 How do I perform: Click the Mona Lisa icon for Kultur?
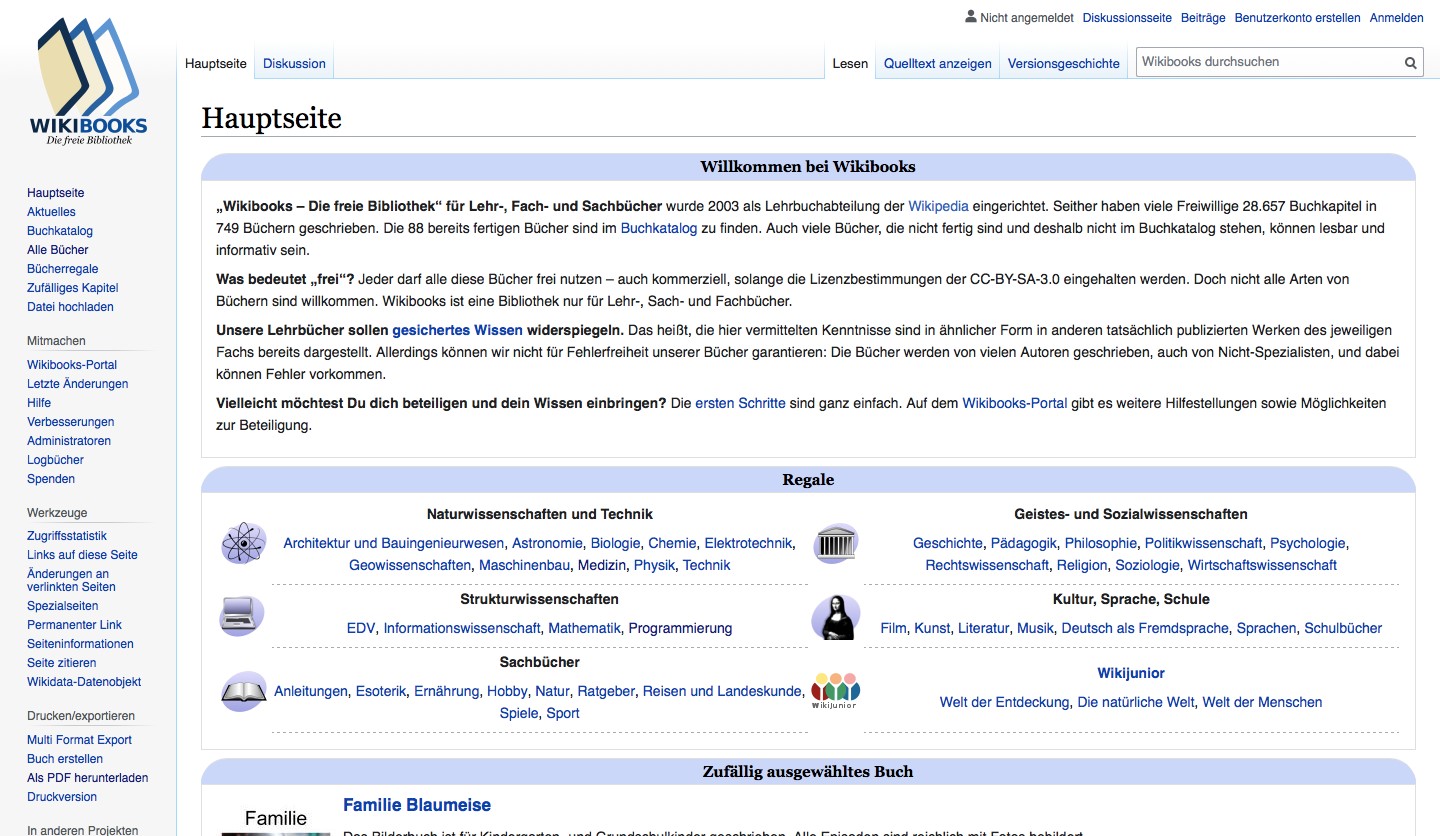(x=836, y=617)
